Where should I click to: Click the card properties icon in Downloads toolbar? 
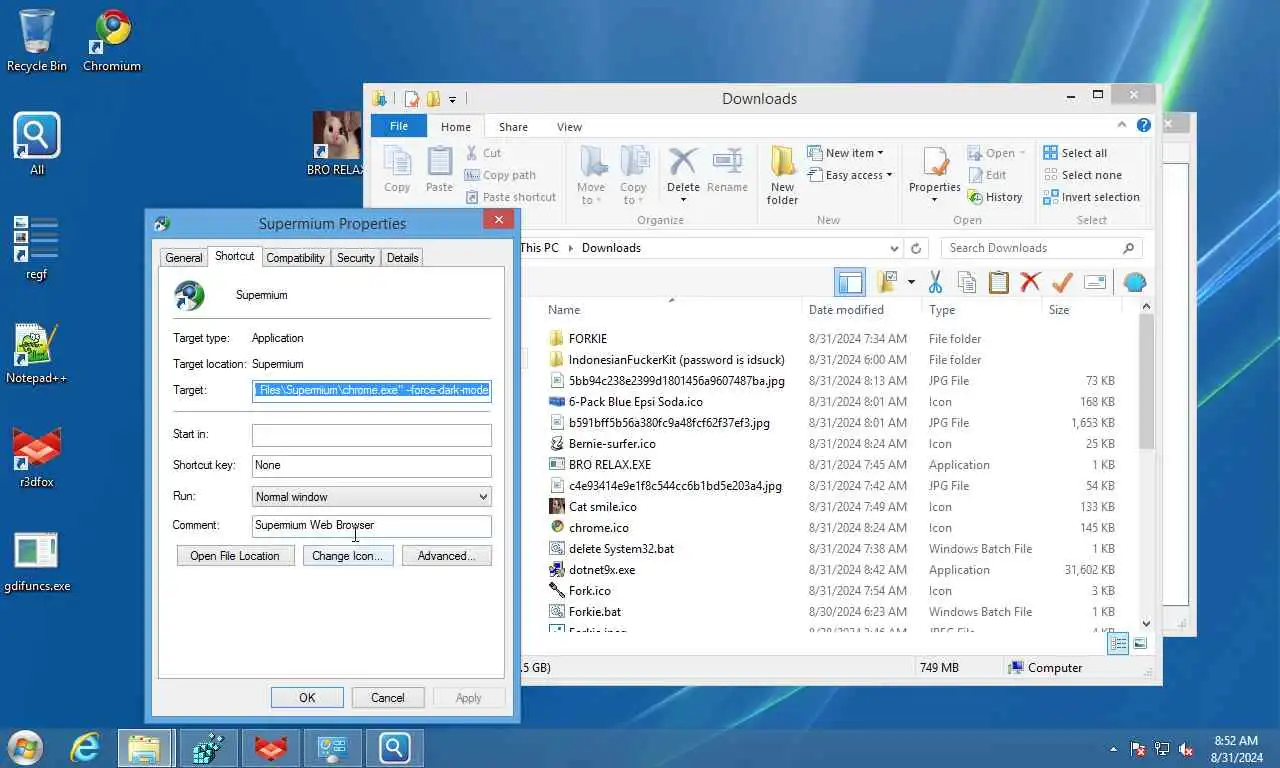click(1095, 282)
